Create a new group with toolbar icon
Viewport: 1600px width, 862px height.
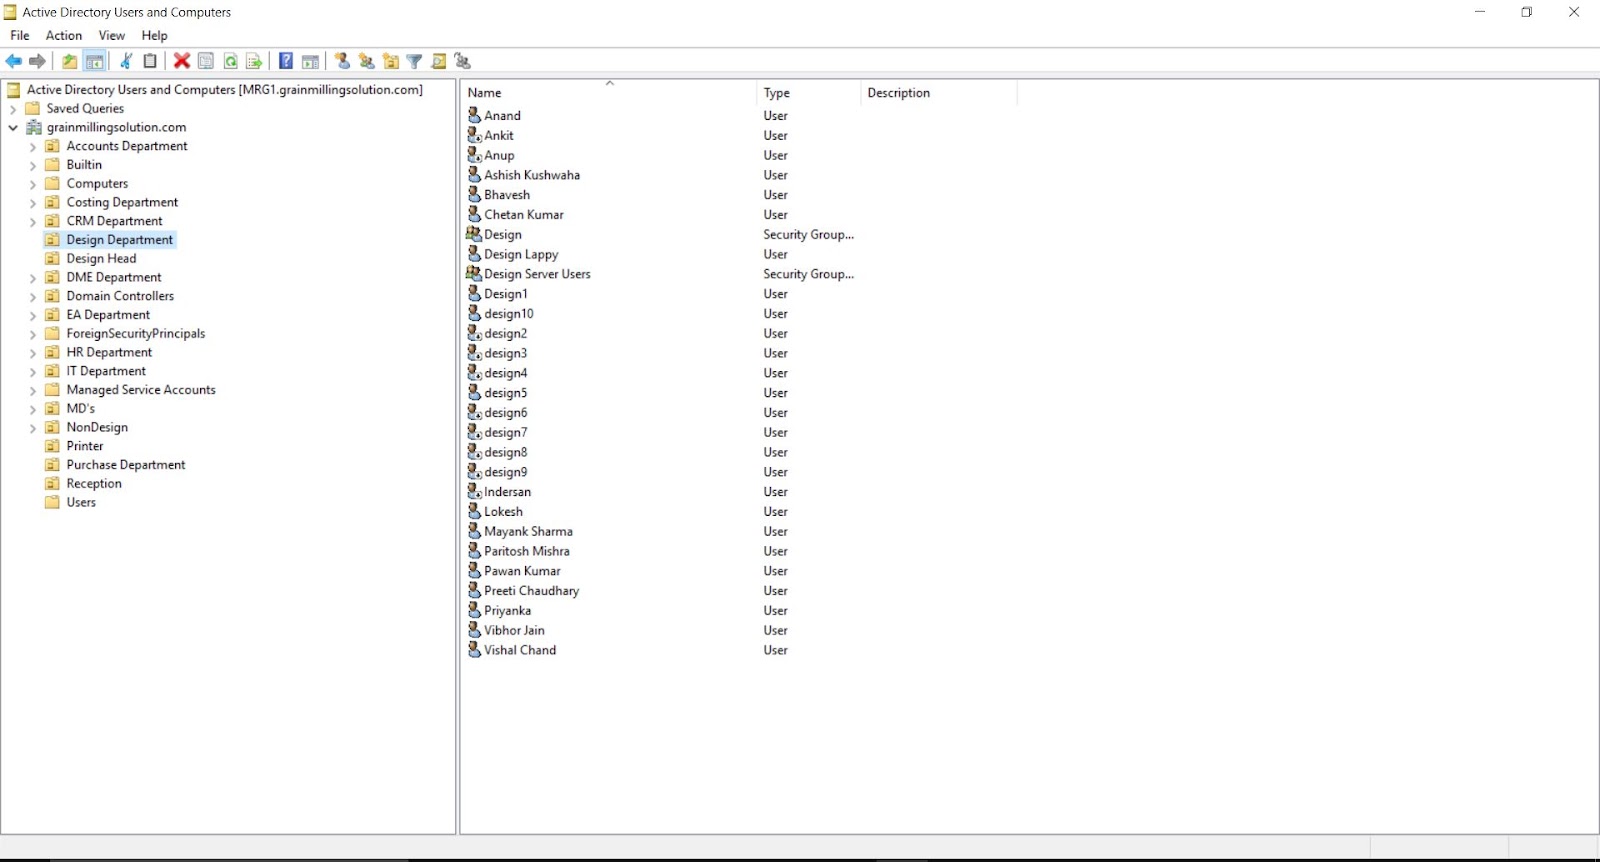click(367, 61)
